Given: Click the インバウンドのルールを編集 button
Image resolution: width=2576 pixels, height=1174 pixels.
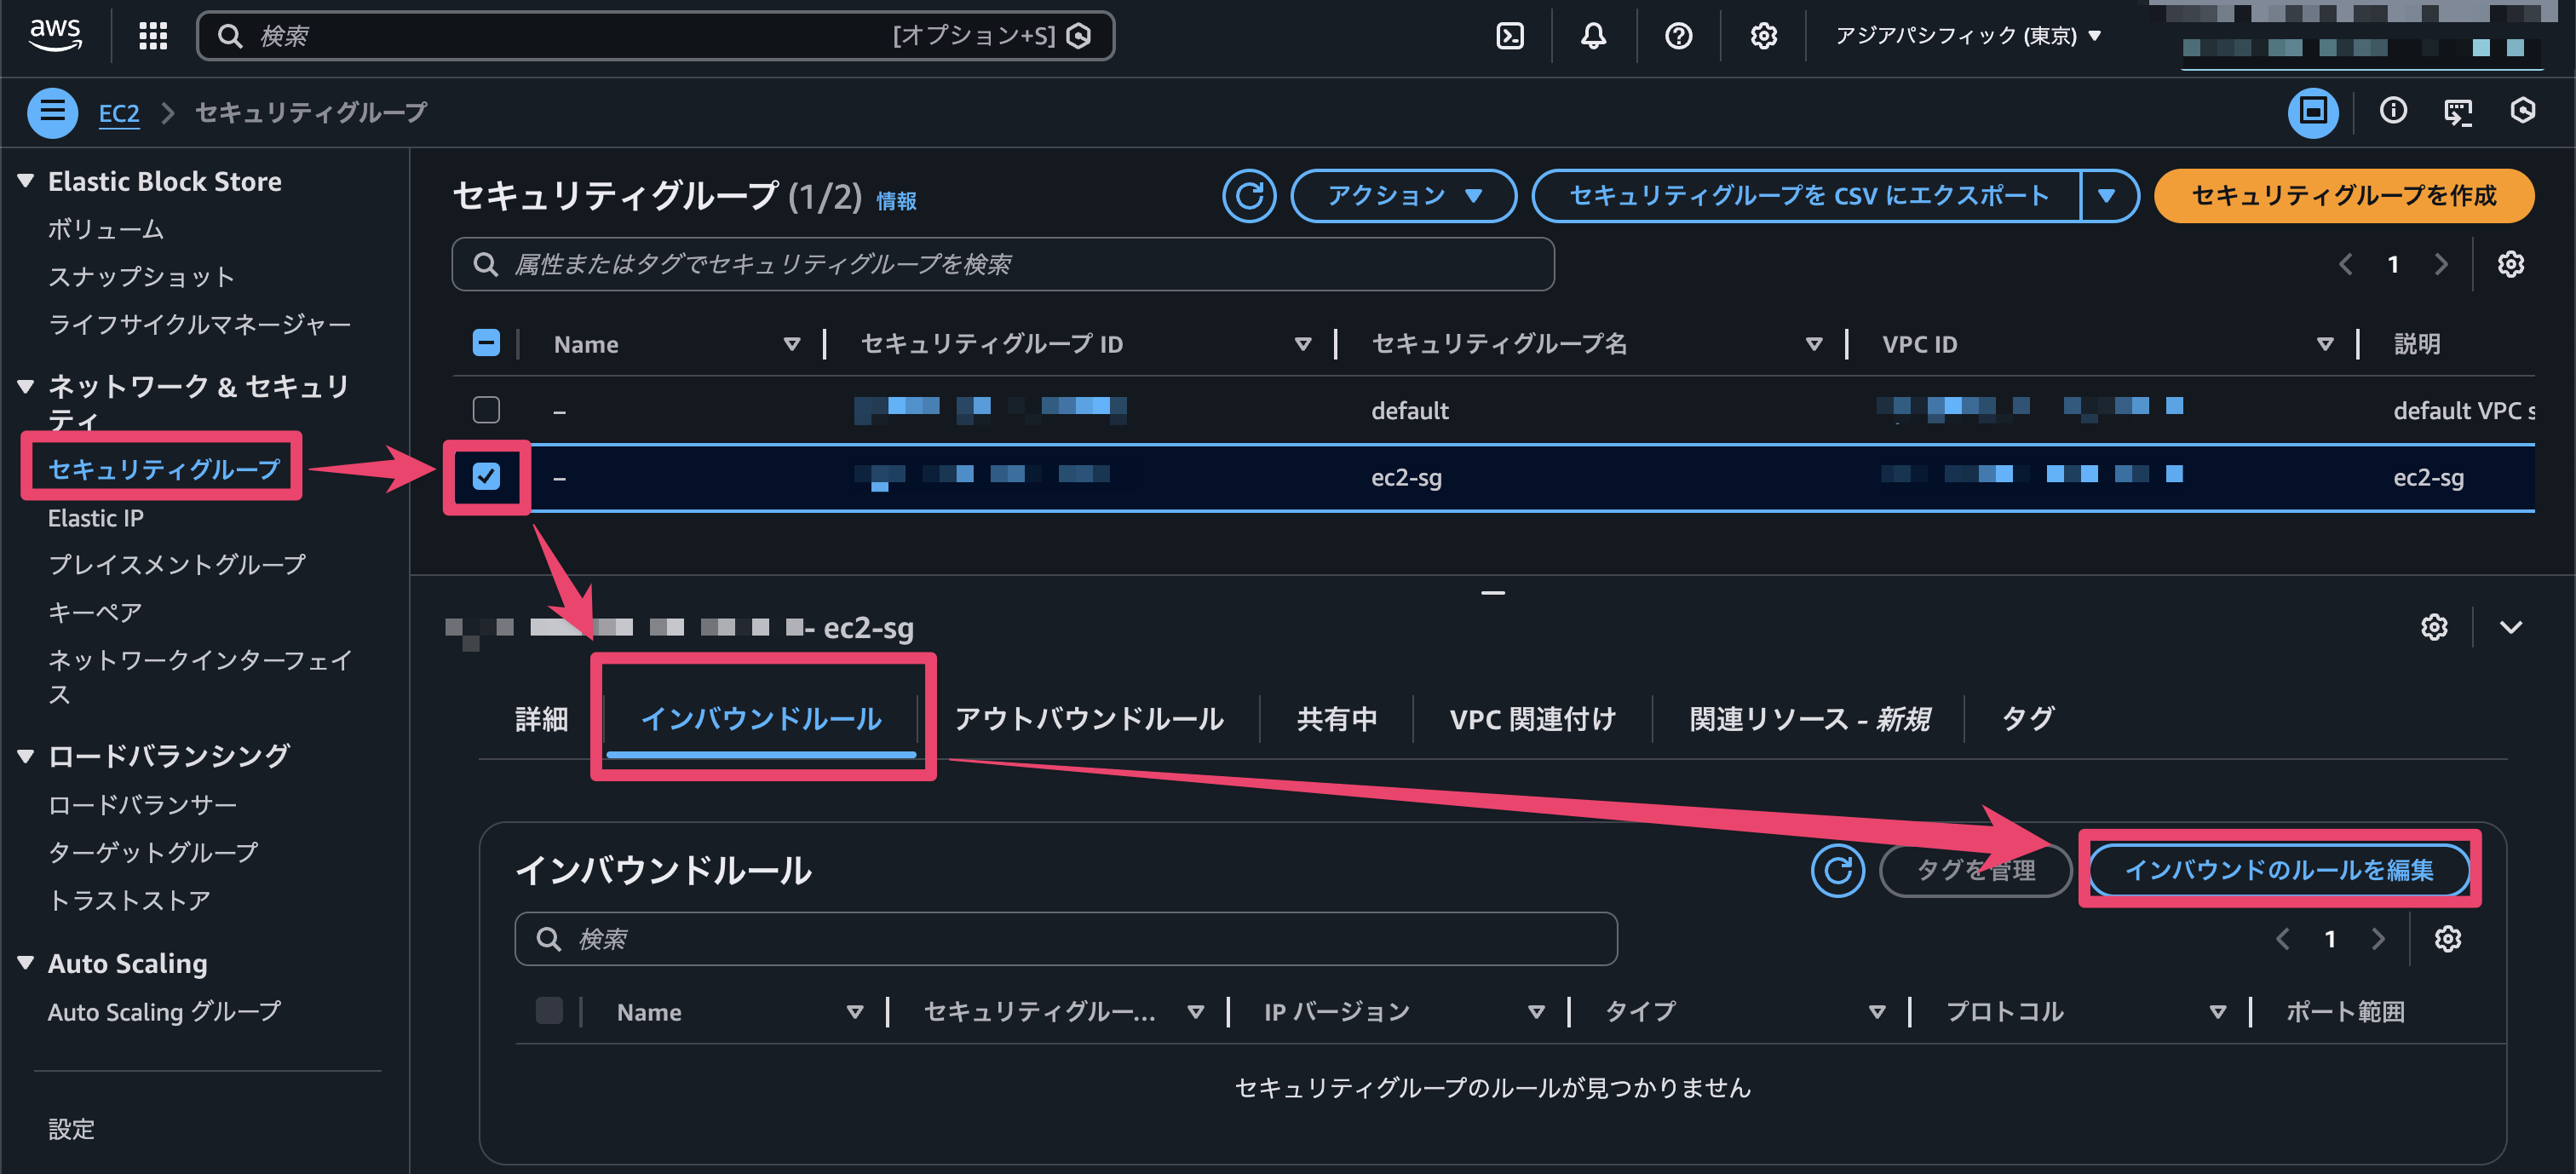Looking at the screenshot, I should point(2281,870).
